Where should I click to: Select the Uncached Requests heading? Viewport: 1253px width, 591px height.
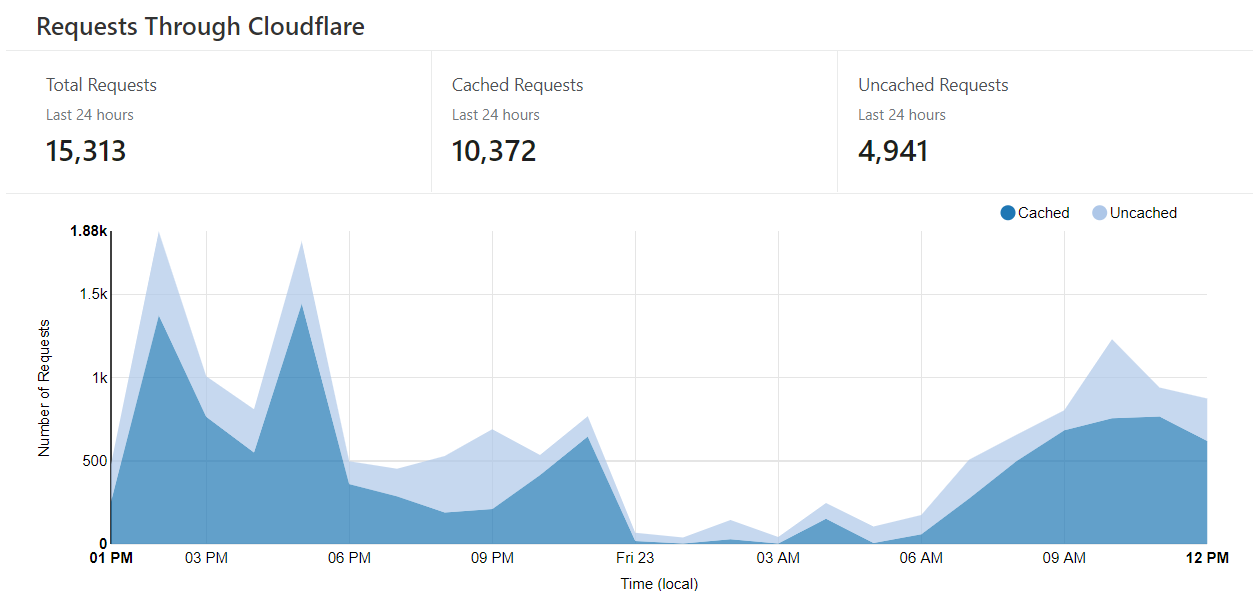pos(933,85)
